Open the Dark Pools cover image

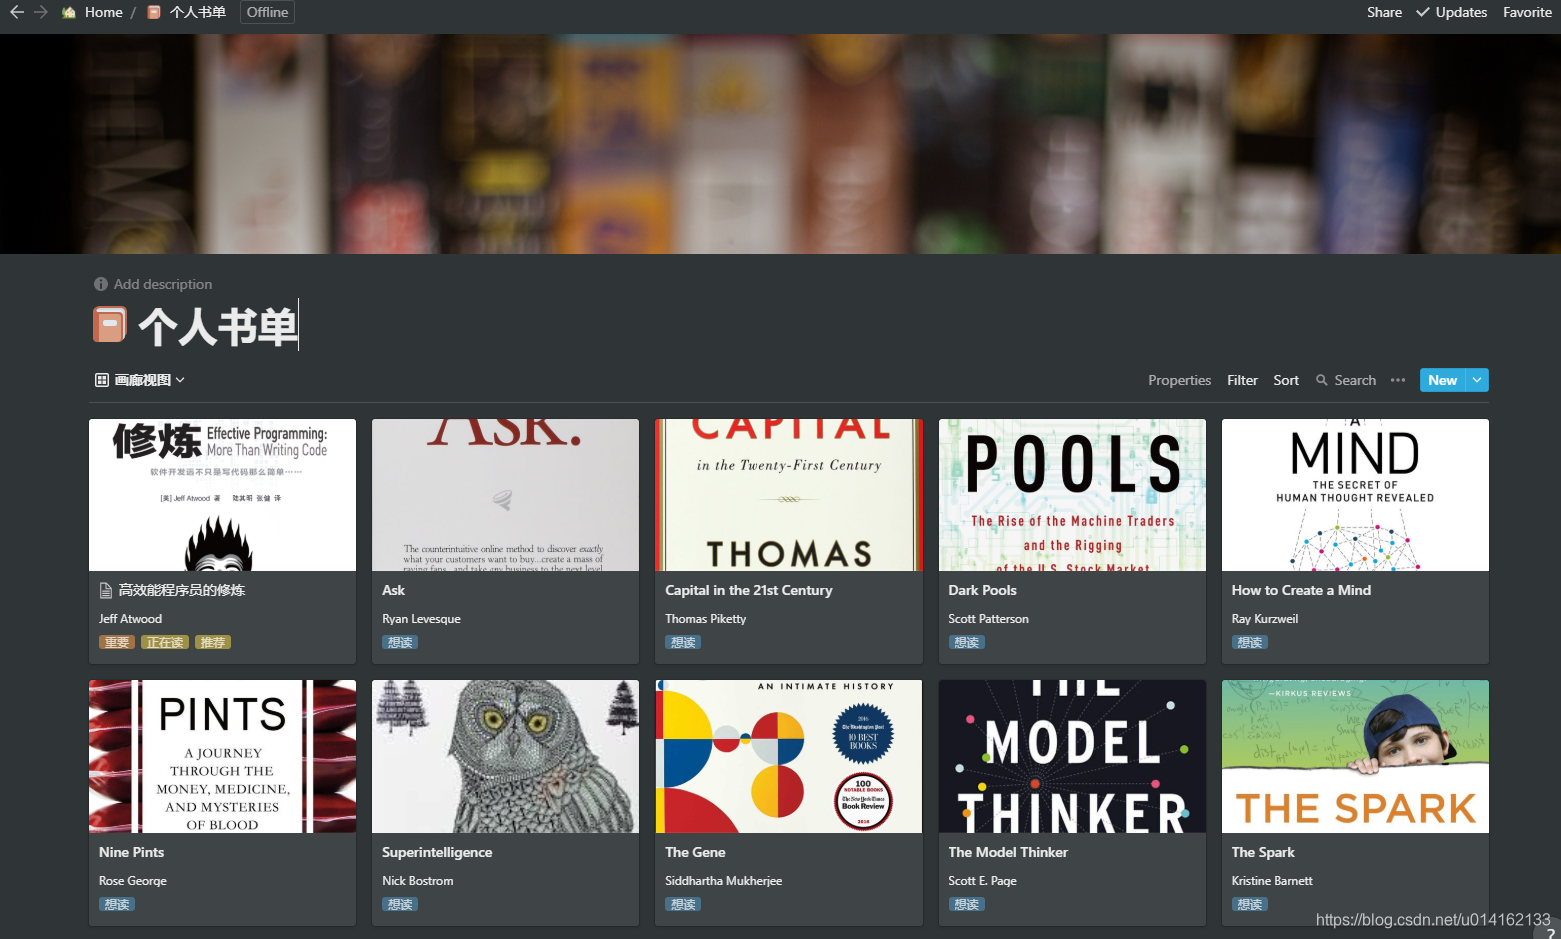[1072, 495]
